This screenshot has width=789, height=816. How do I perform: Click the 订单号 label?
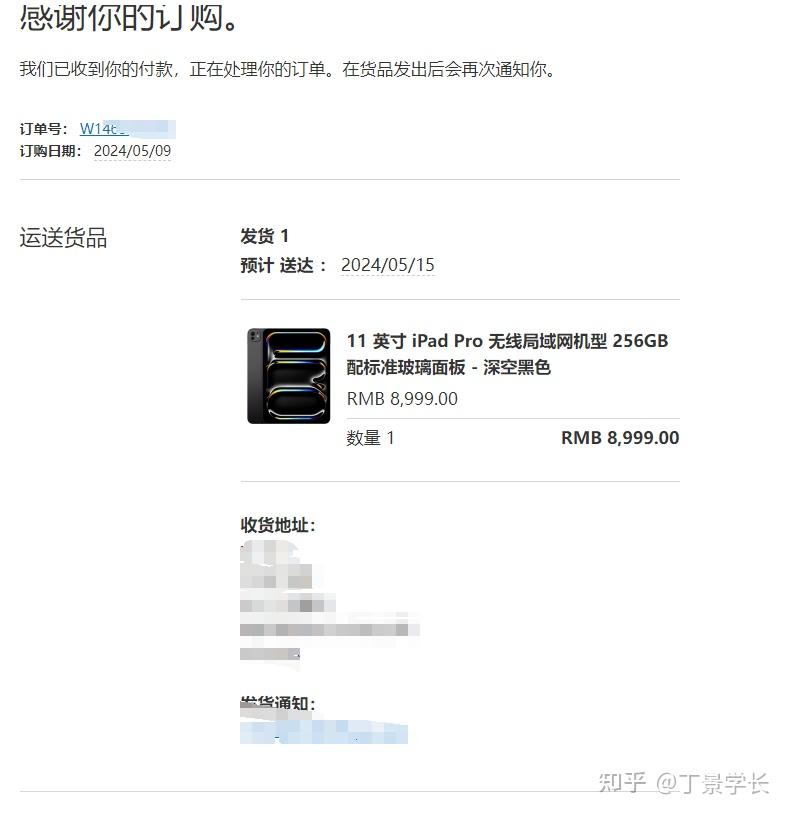point(44,129)
